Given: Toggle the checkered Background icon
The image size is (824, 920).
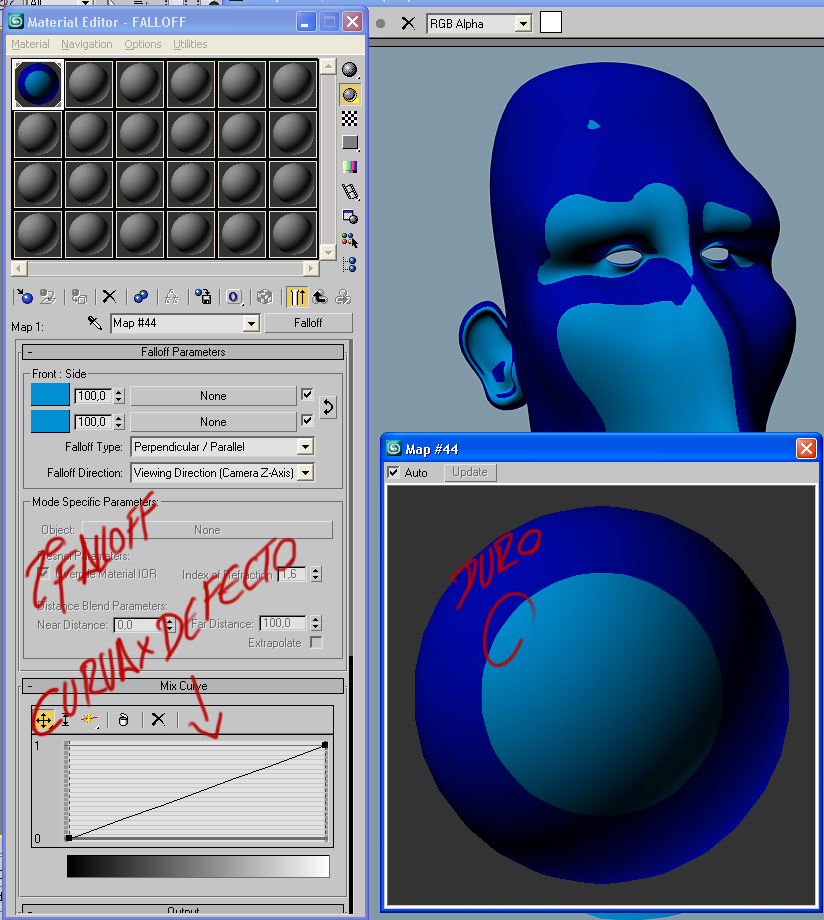Looking at the screenshot, I should (x=350, y=119).
